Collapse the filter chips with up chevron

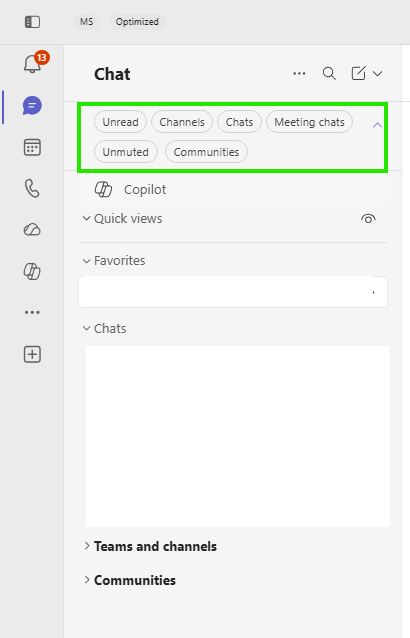tap(377, 125)
